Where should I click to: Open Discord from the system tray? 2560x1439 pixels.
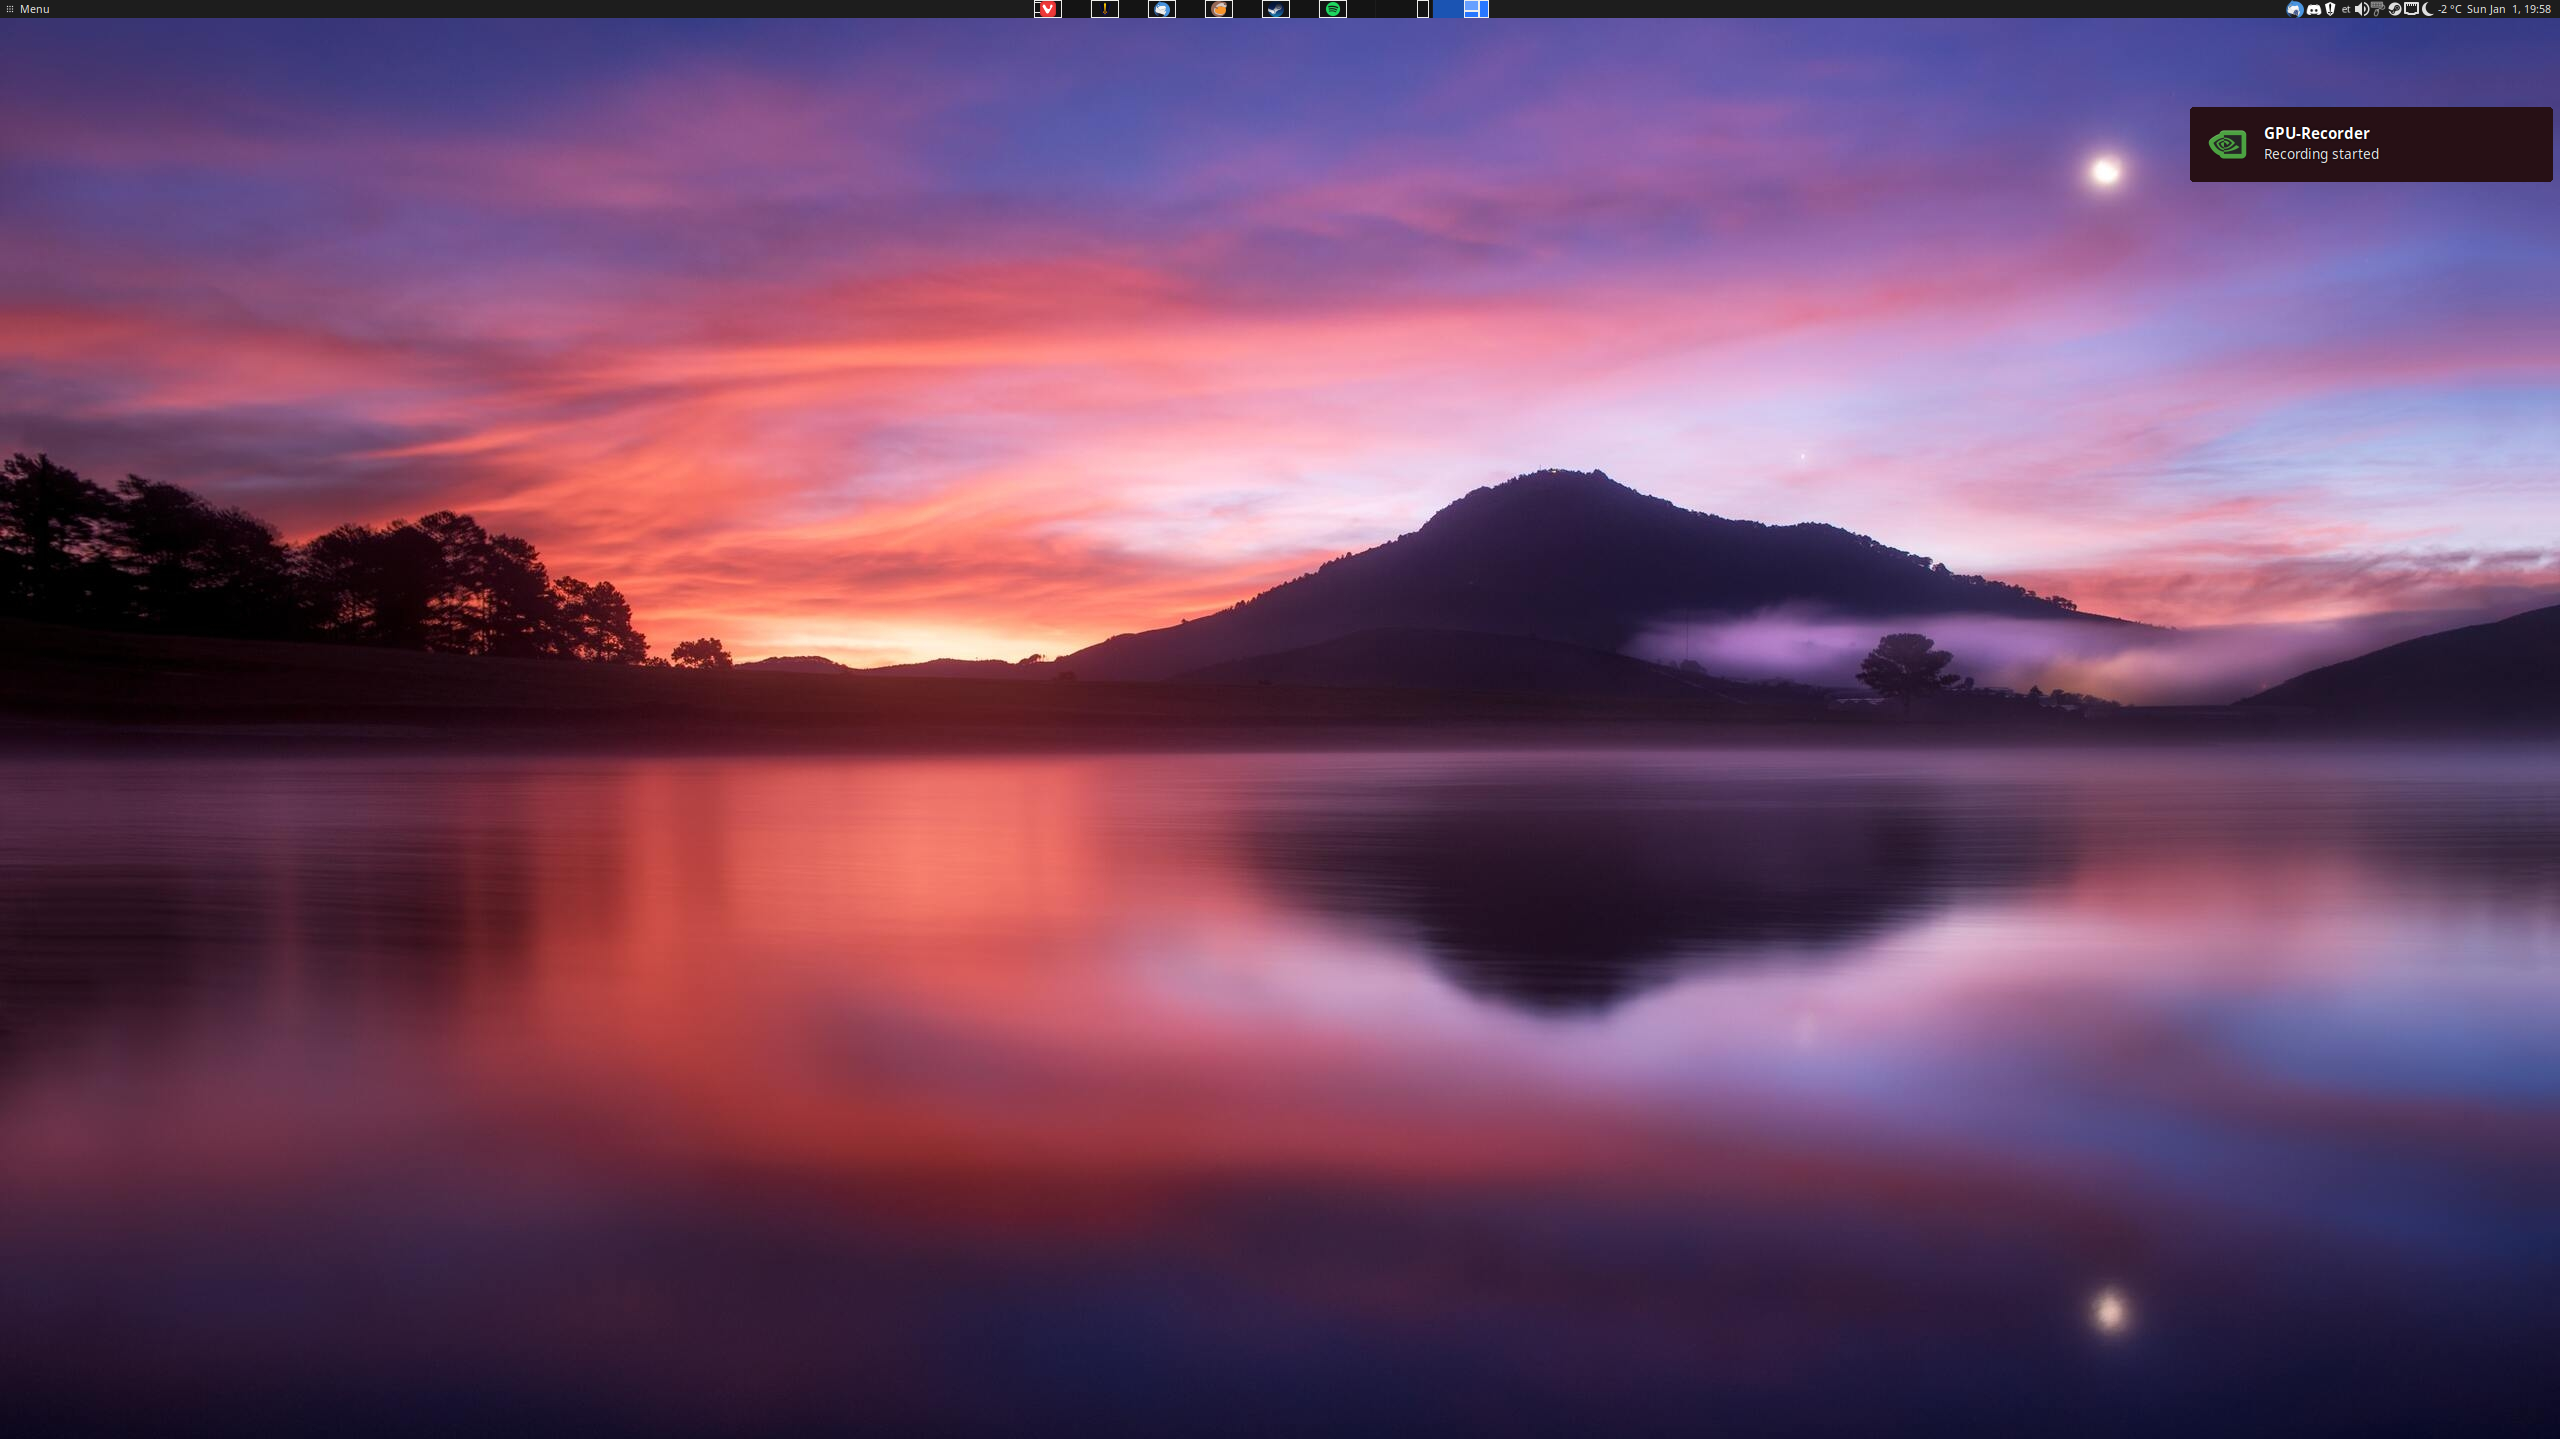2313,9
